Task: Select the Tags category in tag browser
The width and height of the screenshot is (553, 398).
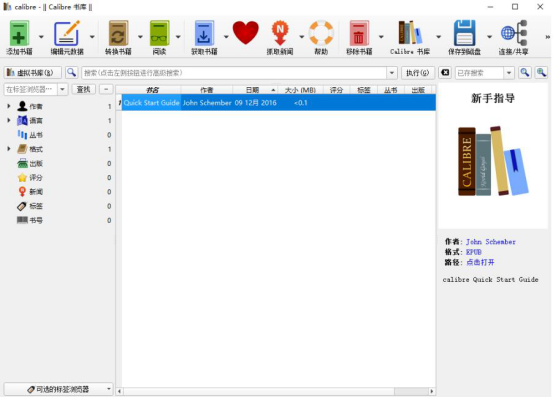Action: tap(36, 206)
